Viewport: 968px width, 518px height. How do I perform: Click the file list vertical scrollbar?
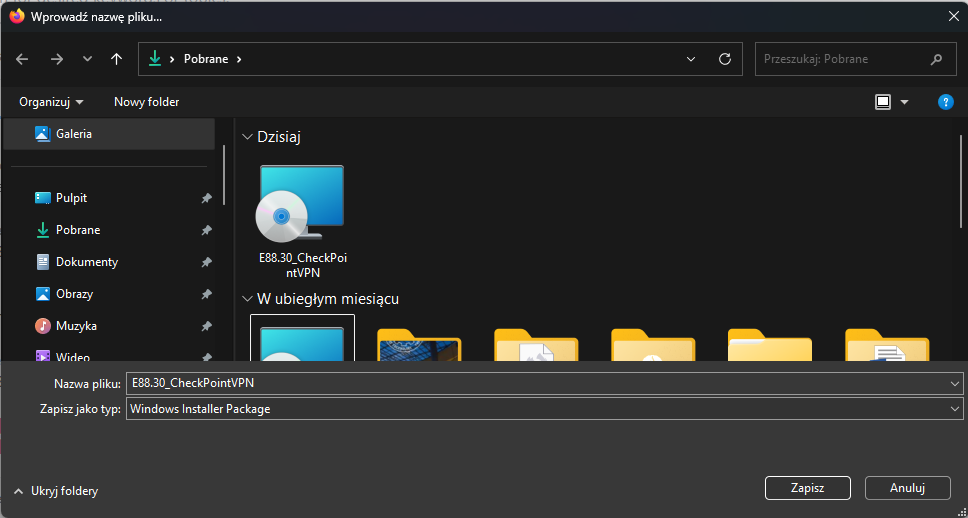click(x=961, y=182)
